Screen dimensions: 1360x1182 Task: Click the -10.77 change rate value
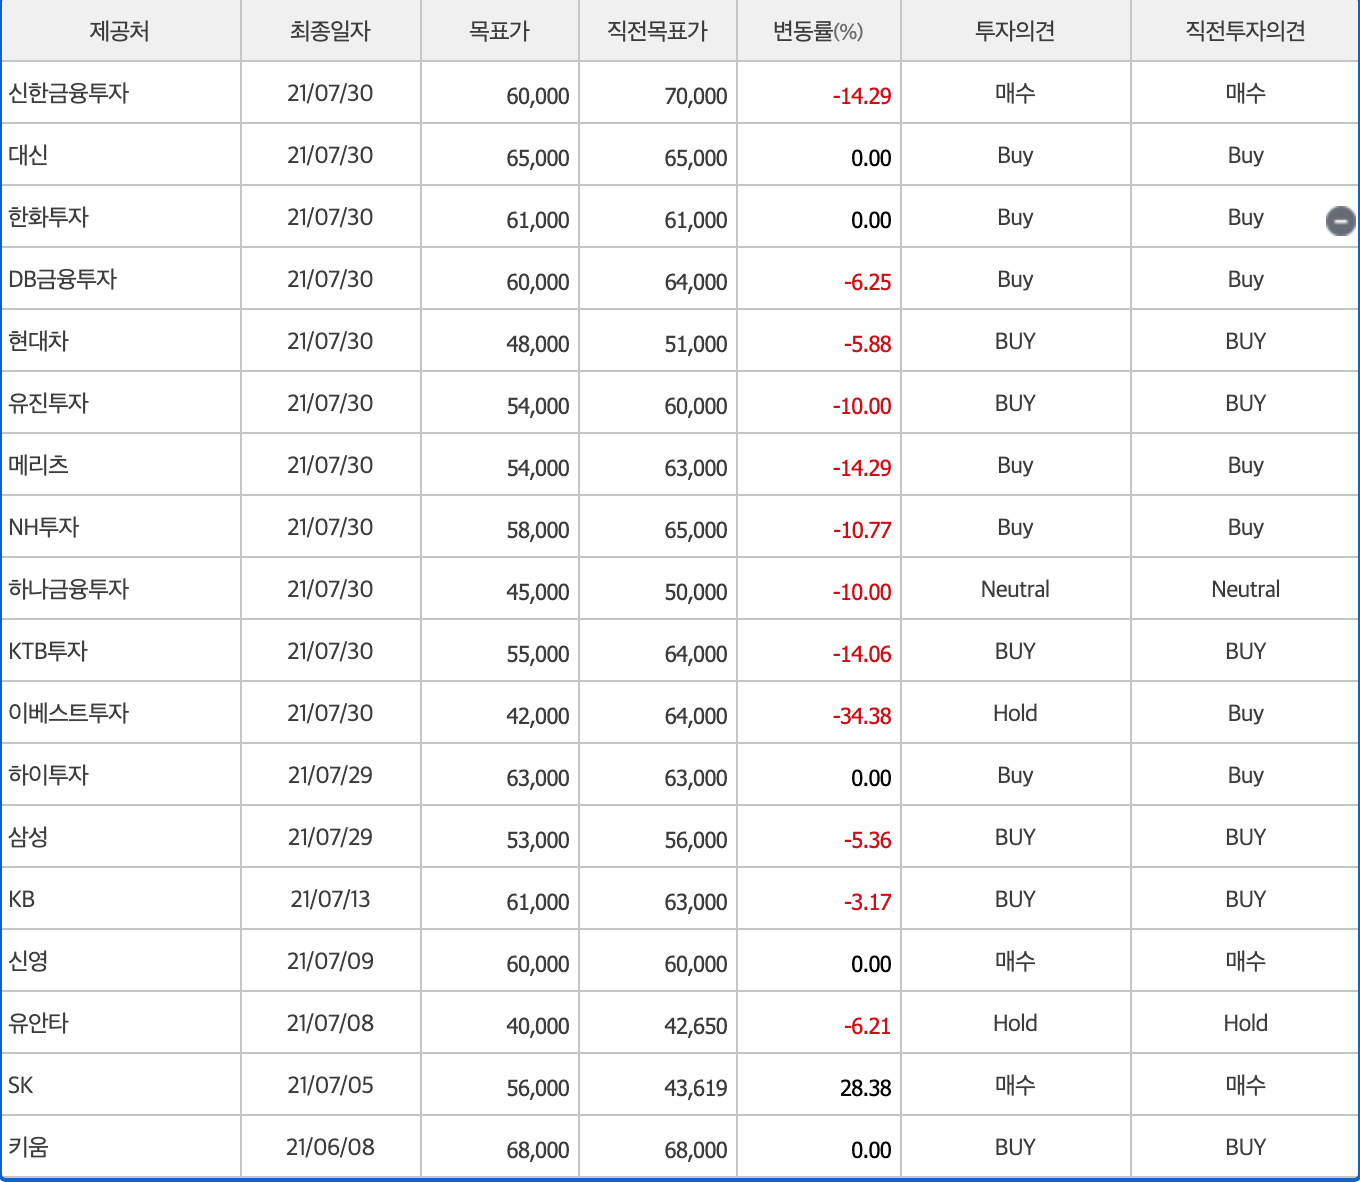point(862,530)
